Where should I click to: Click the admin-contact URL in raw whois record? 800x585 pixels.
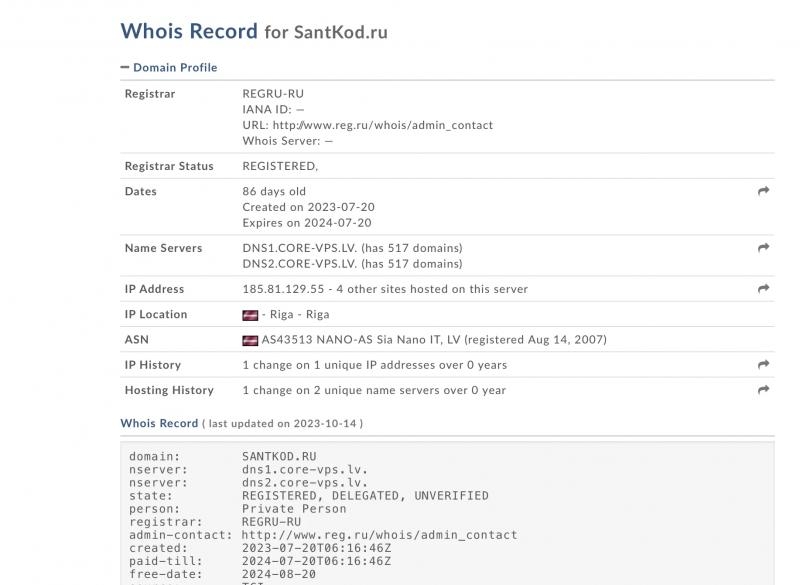(x=380, y=535)
